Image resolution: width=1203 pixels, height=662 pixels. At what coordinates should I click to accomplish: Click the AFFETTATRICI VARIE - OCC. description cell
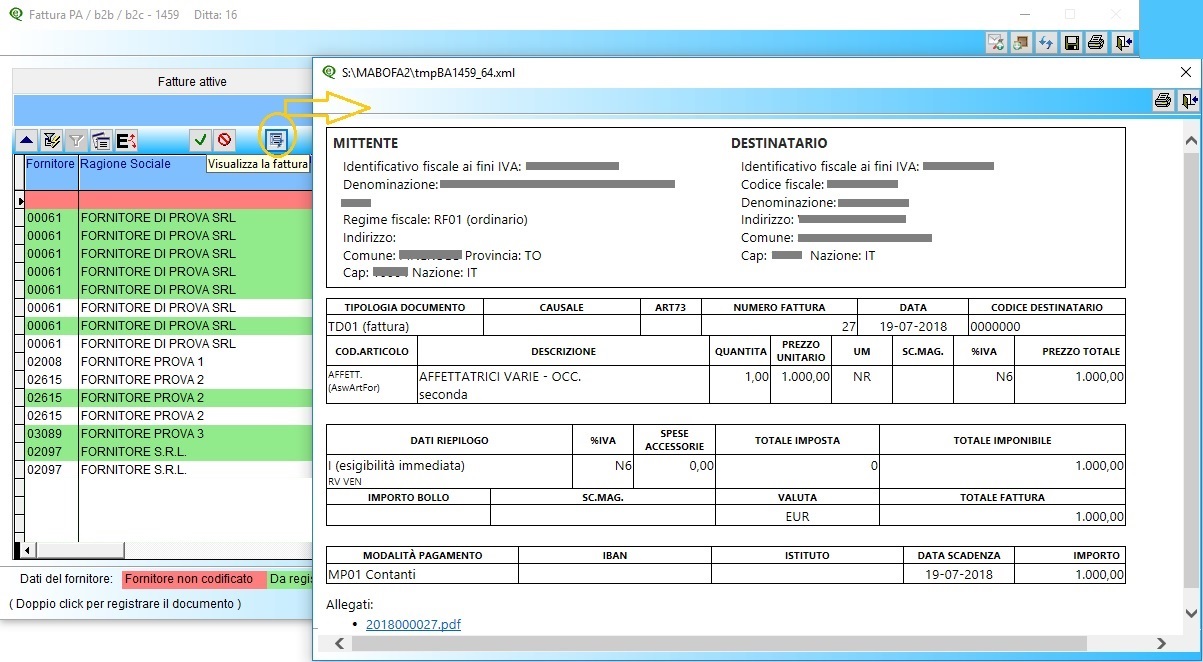tap(563, 385)
